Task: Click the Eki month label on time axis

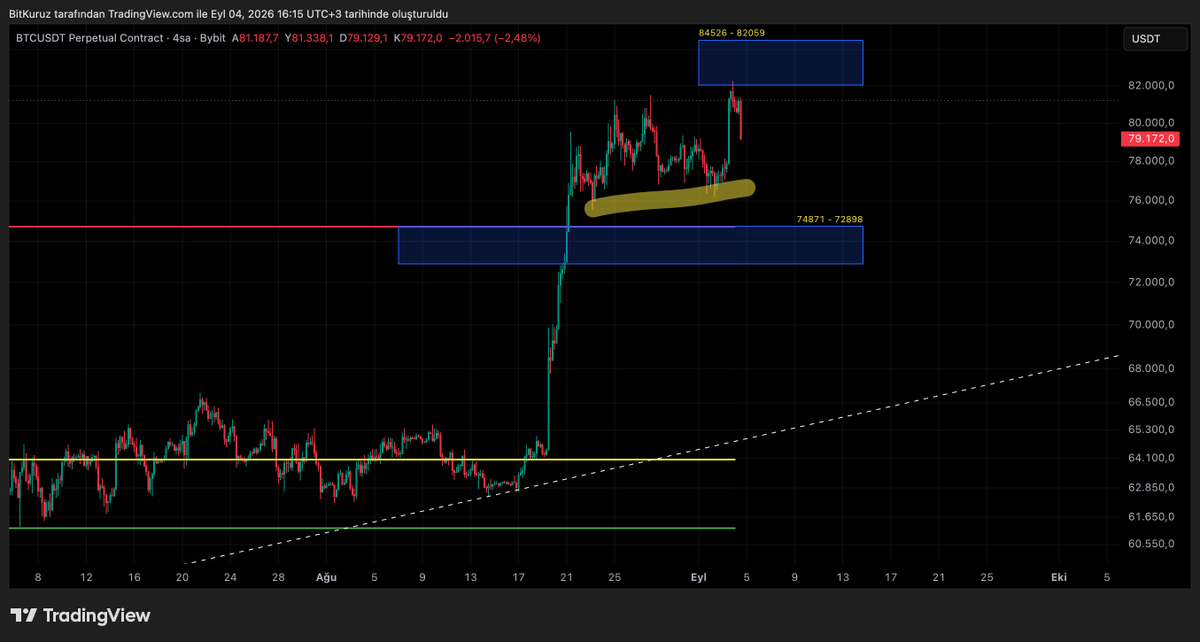Action: [1059, 577]
